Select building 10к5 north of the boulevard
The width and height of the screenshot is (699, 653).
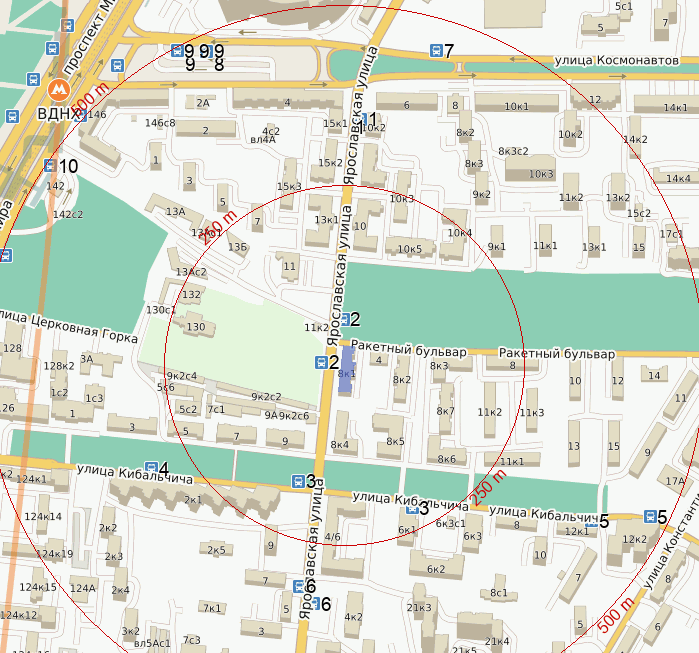click(x=409, y=247)
